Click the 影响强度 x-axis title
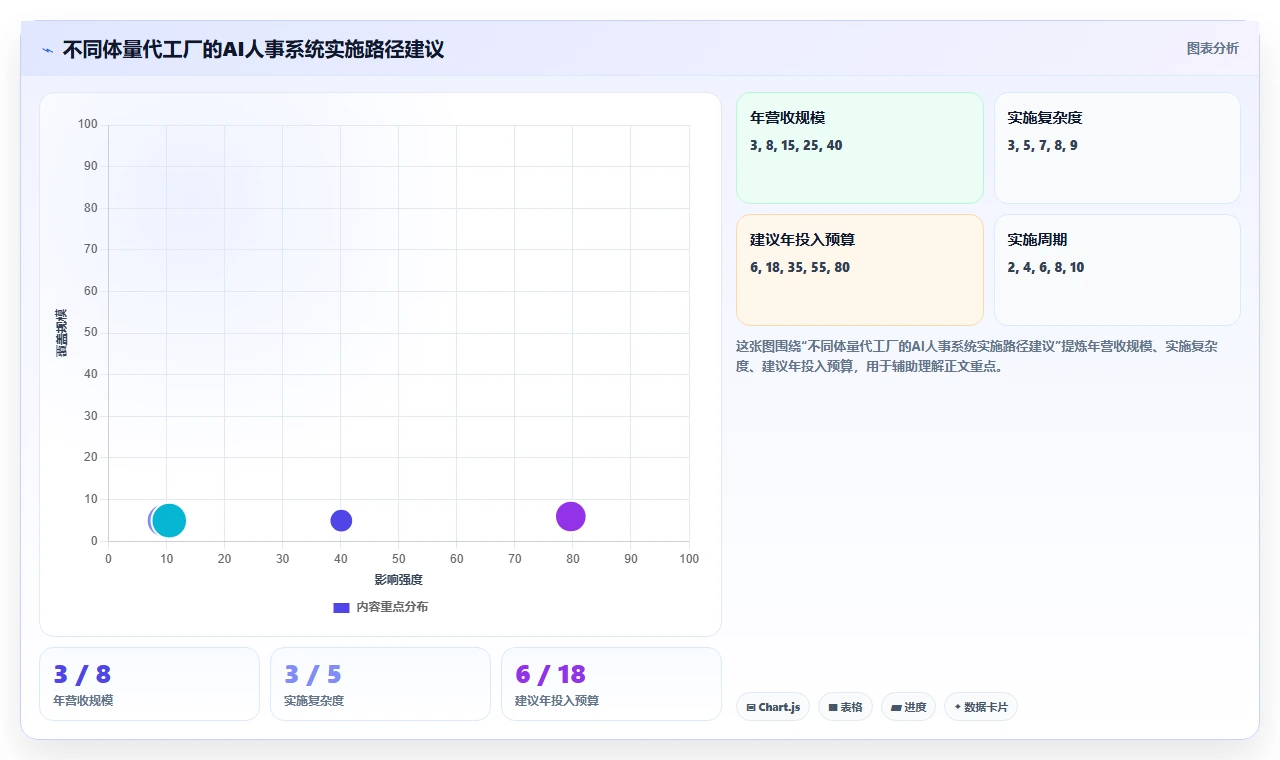This screenshot has width=1280, height=760. coord(398,580)
